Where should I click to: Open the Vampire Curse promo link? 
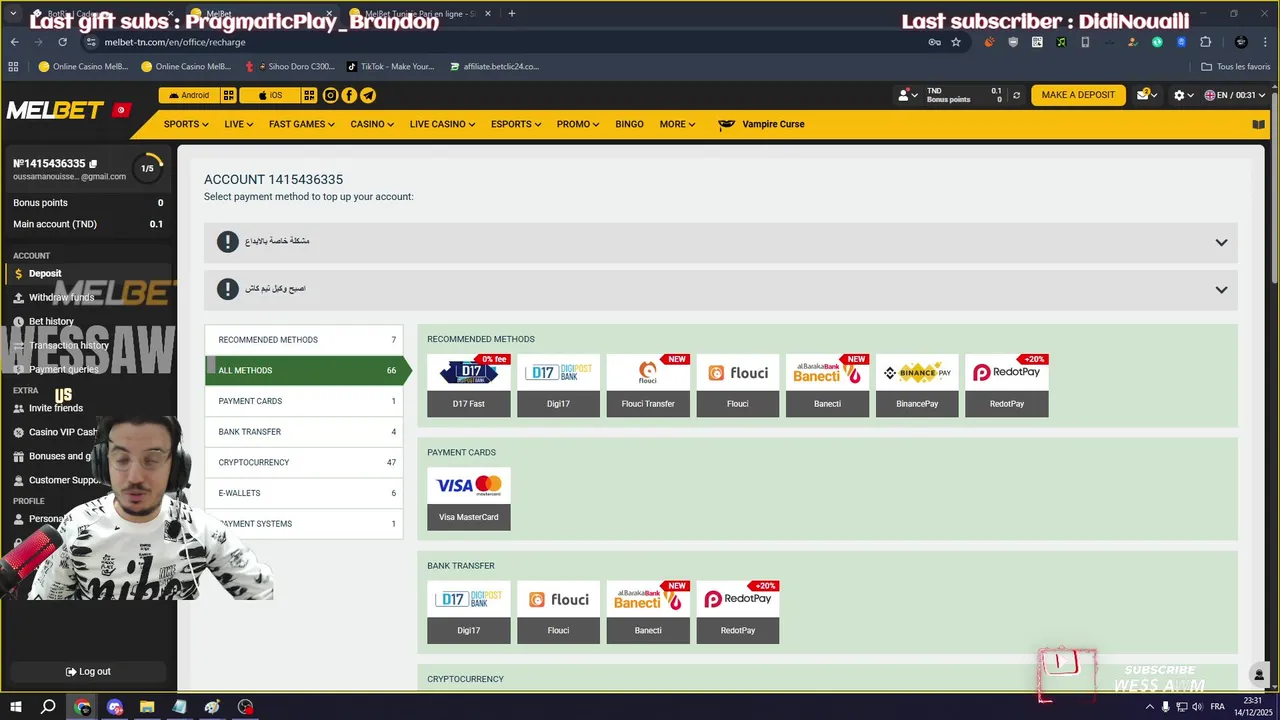[x=761, y=124]
